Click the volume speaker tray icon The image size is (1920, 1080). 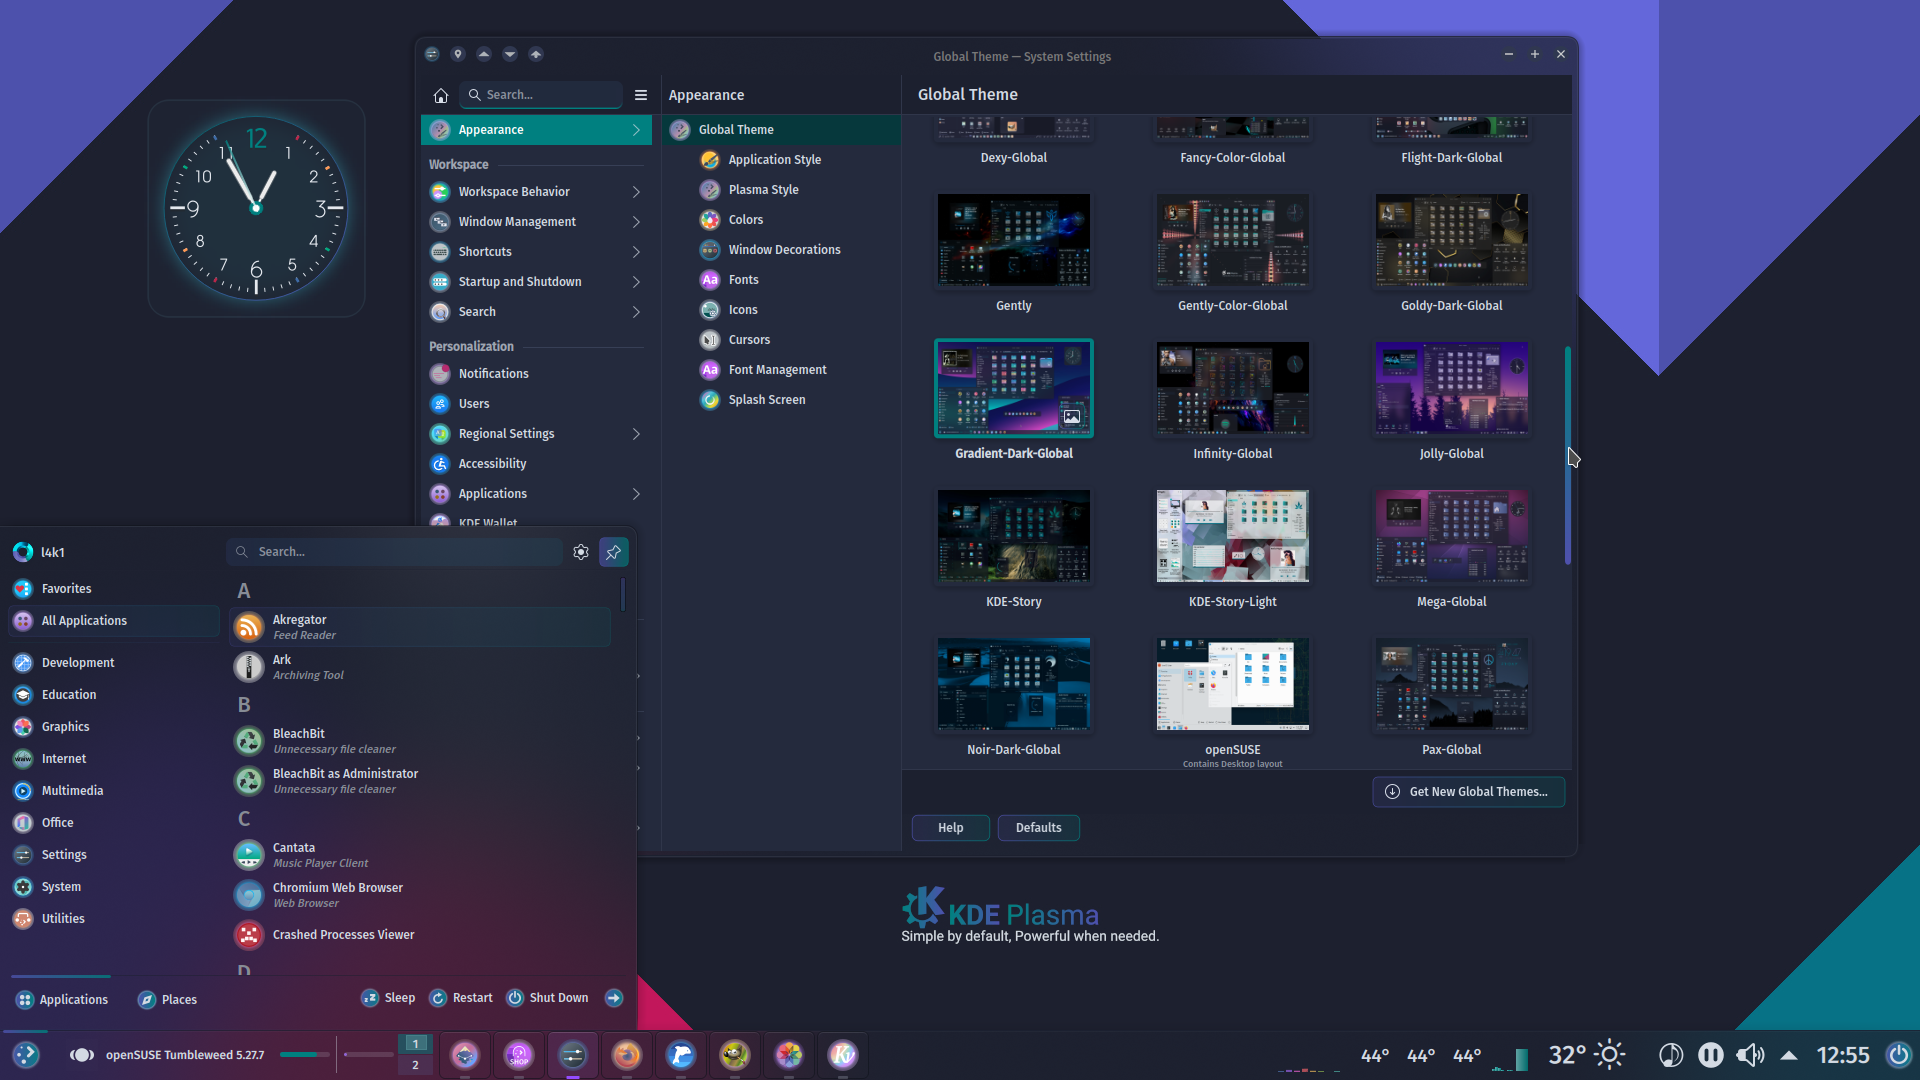pyautogui.click(x=1750, y=1055)
